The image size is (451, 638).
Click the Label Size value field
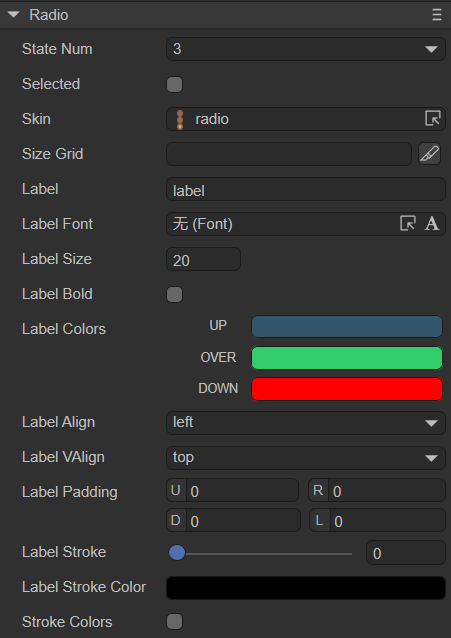(204, 259)
